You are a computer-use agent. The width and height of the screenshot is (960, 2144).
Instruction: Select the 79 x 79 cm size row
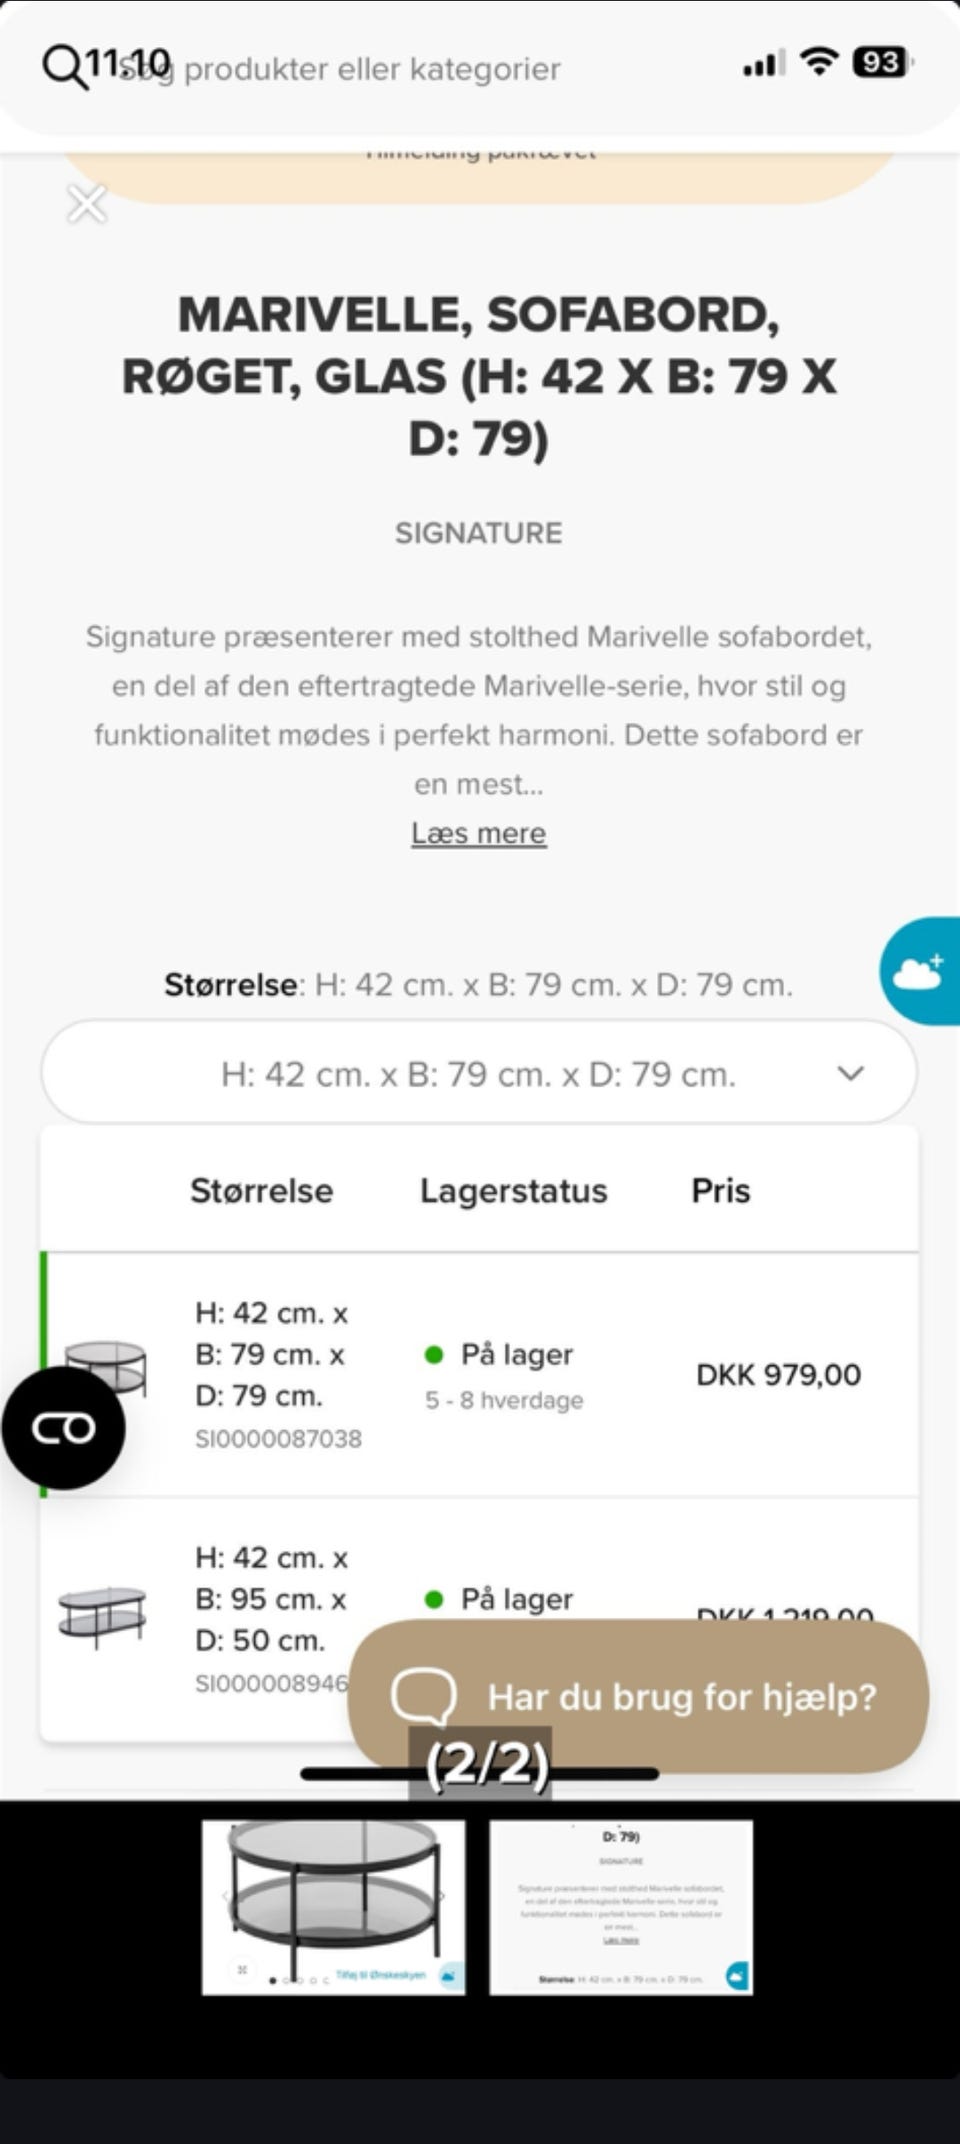click(480, 1374)
